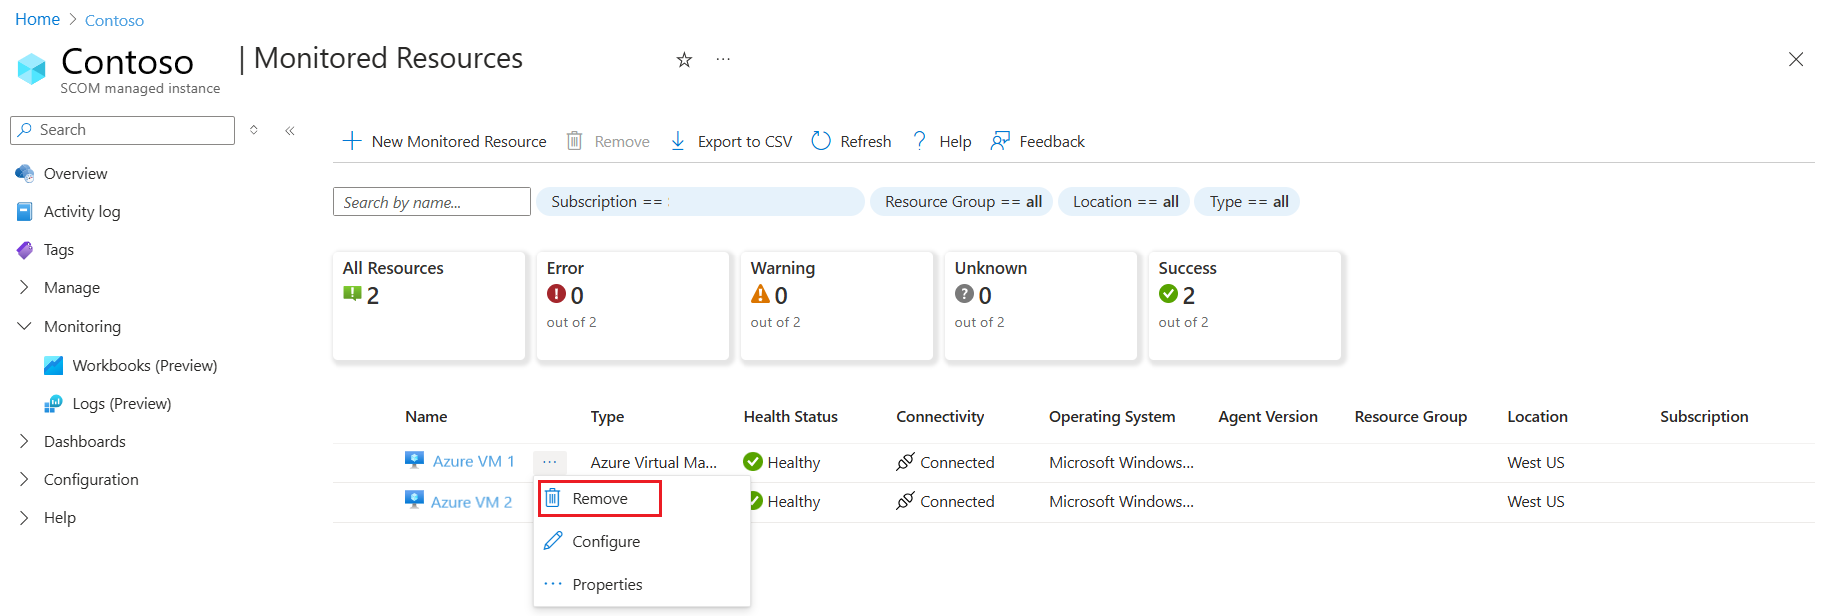The width and height of the screenshot is (1828, 616).
Task: Click New Monitored Resource button
Action: tap(445, 141)
